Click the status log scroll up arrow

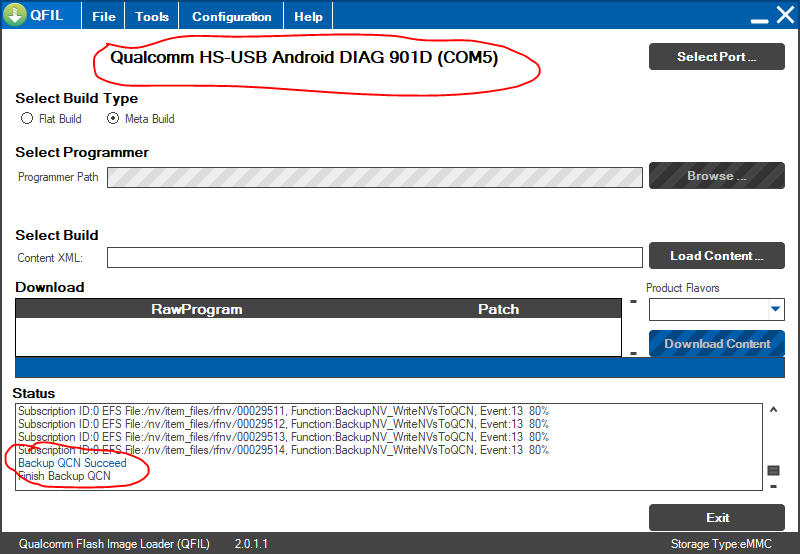pos(773,410)
